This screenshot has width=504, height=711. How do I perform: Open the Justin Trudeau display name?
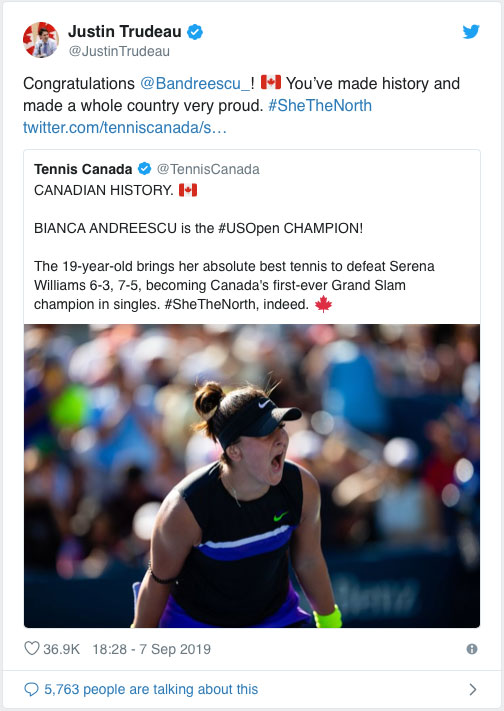(x=125, y=32)
